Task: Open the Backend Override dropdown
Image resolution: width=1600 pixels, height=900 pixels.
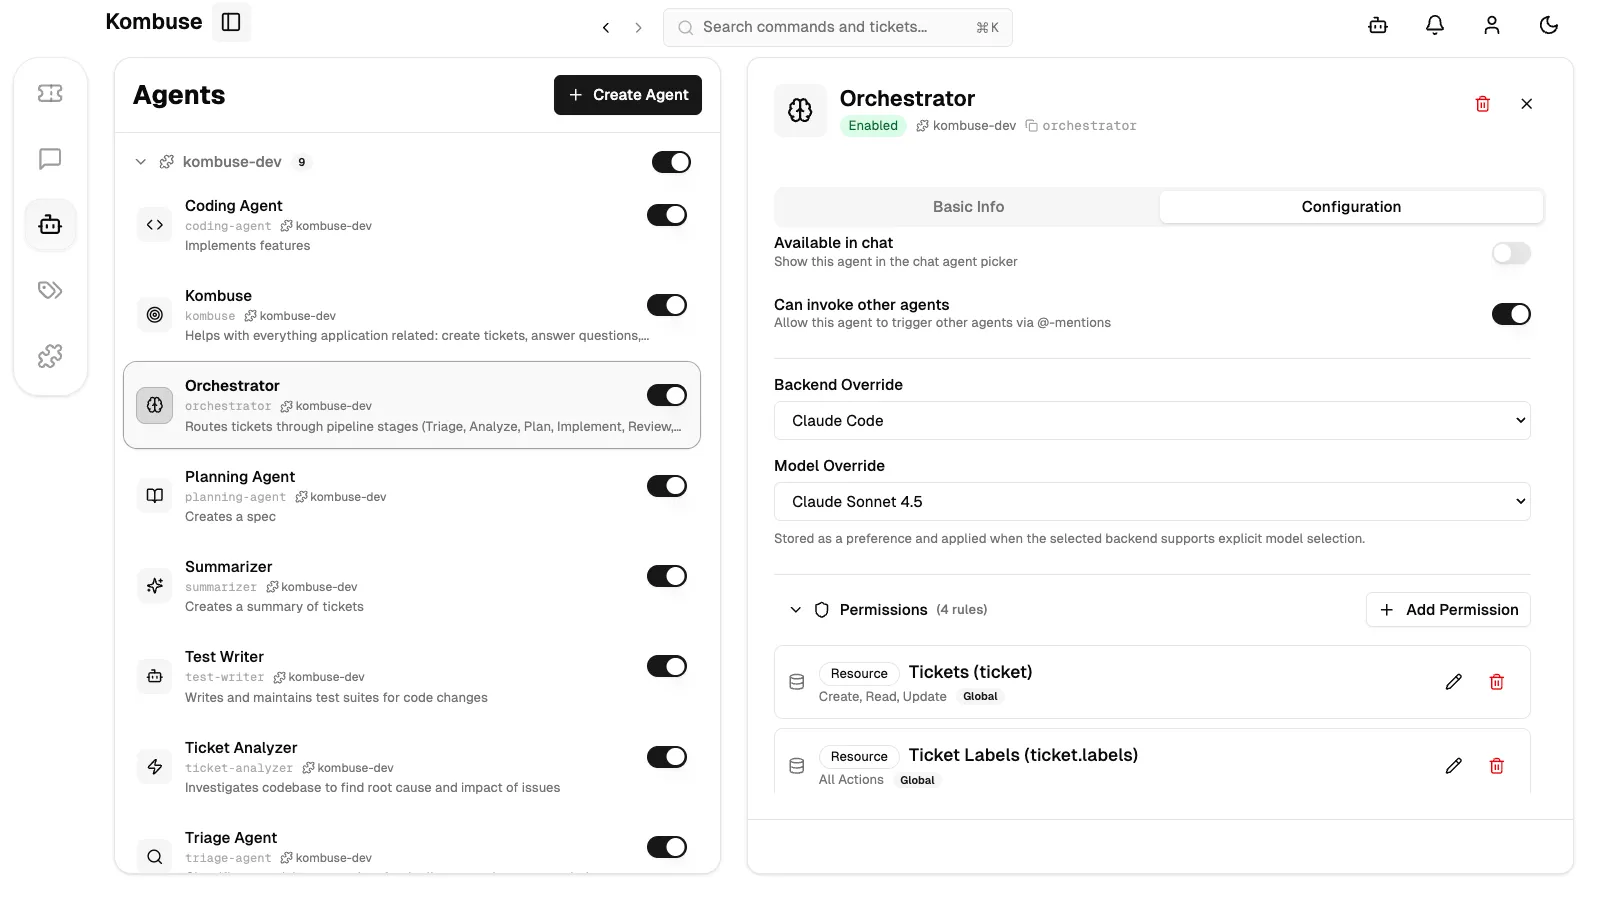Action: (1151, 420)
